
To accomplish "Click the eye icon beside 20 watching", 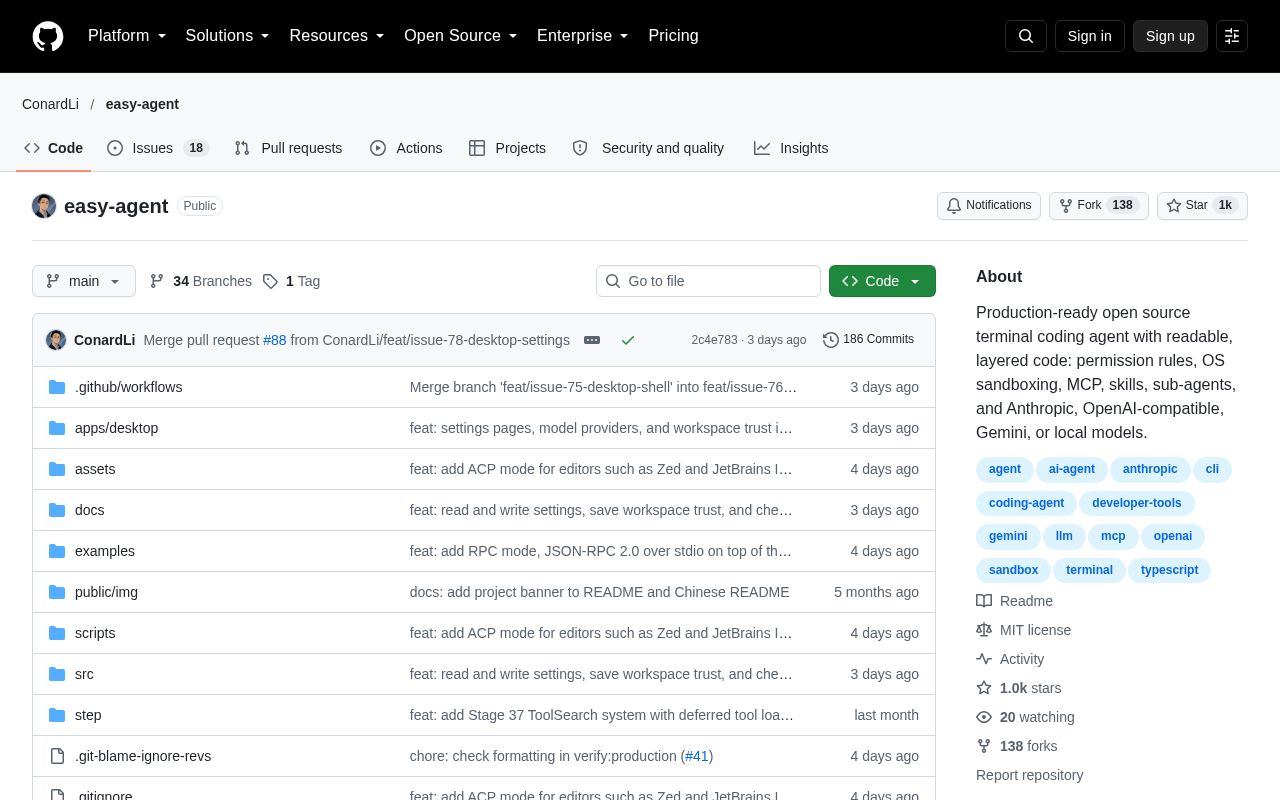I will click(x=984, y=717).
